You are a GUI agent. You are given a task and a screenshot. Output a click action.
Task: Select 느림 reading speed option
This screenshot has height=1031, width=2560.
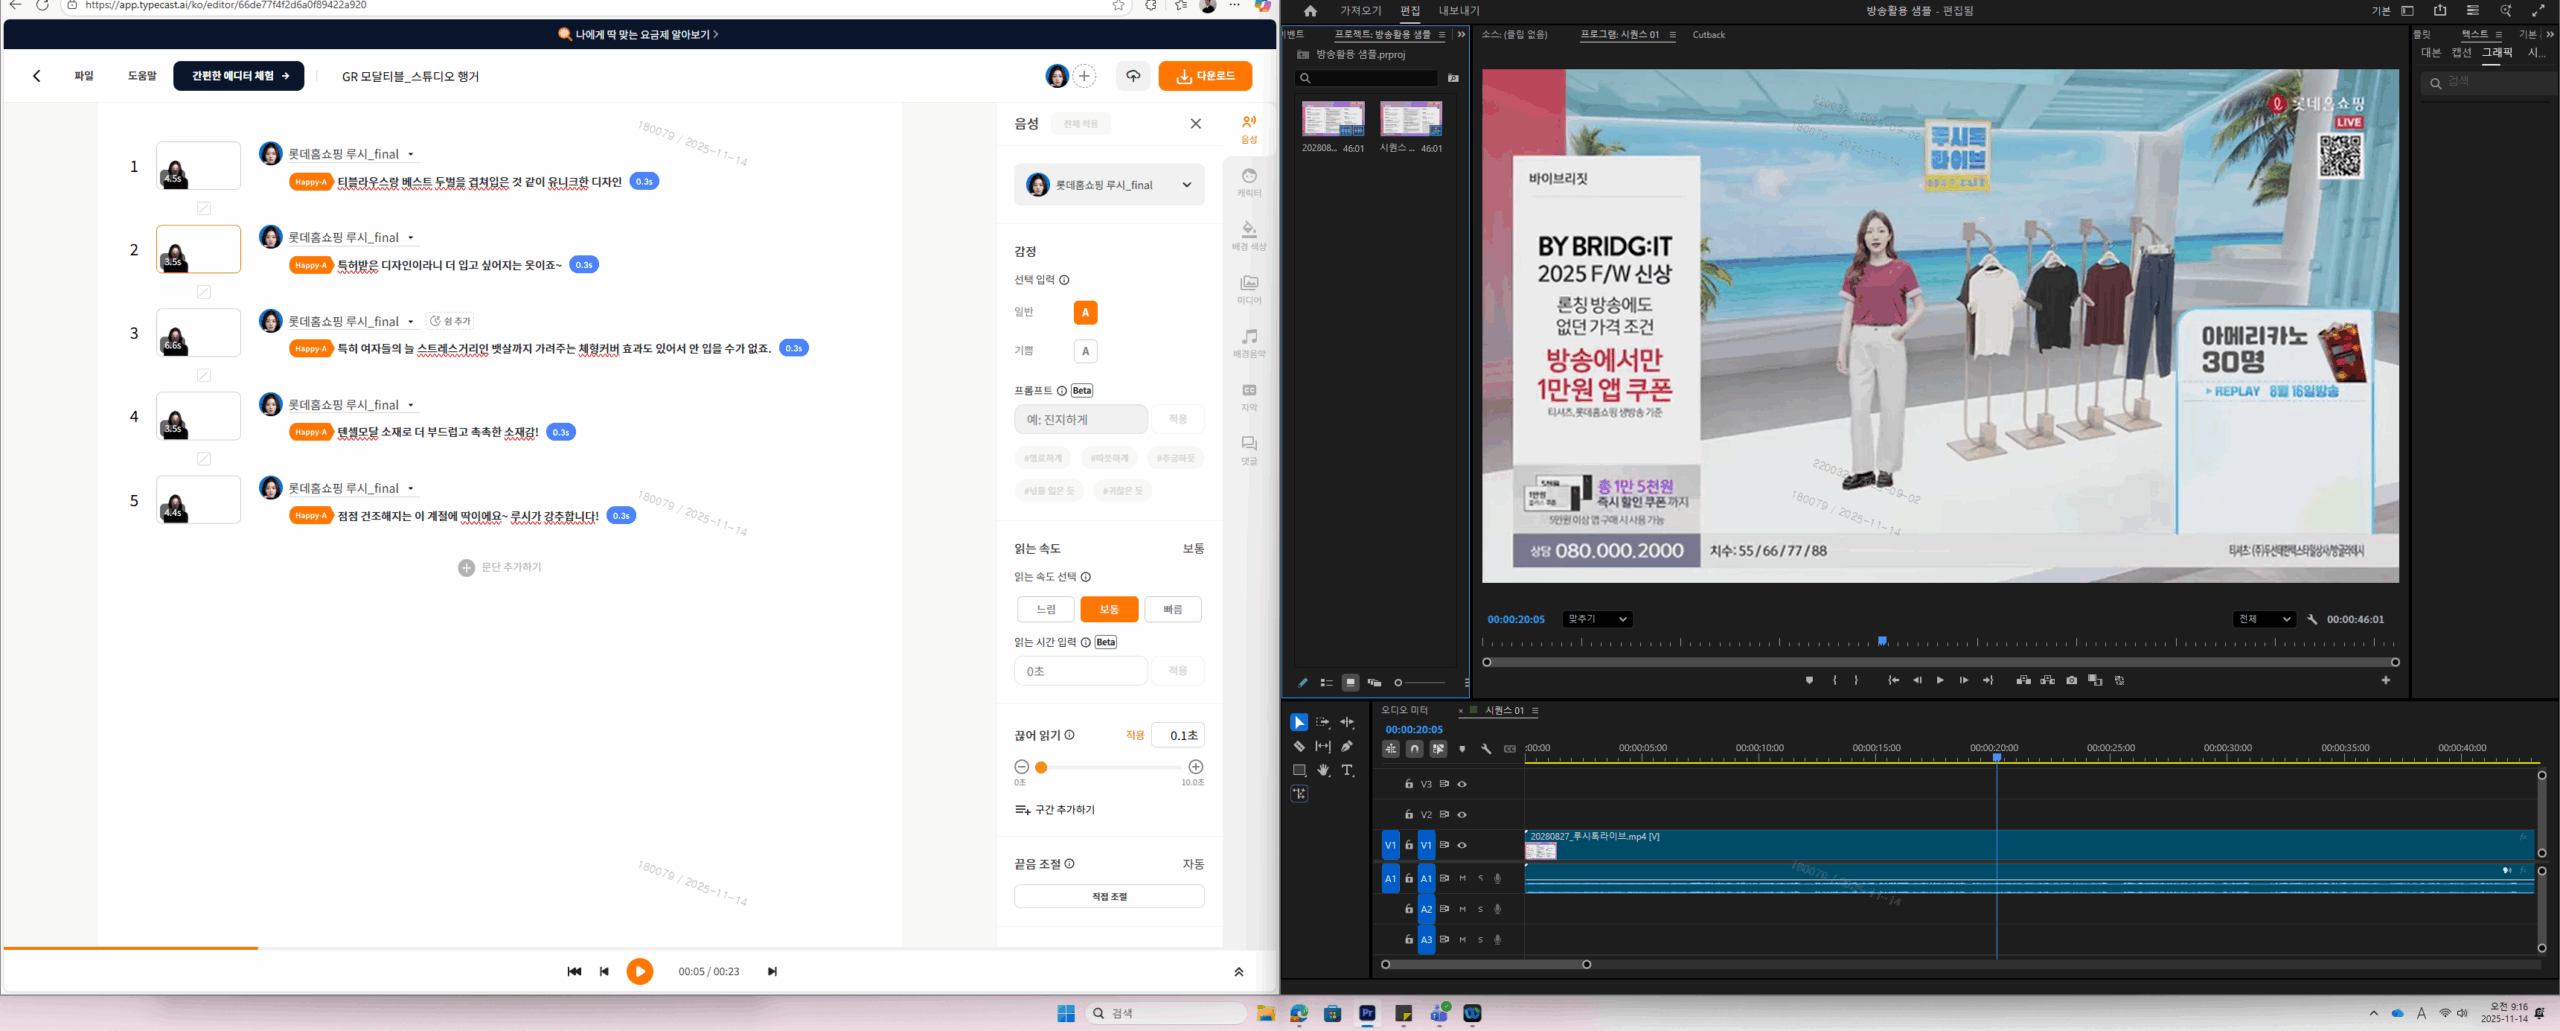click(x=1045, y=609)
